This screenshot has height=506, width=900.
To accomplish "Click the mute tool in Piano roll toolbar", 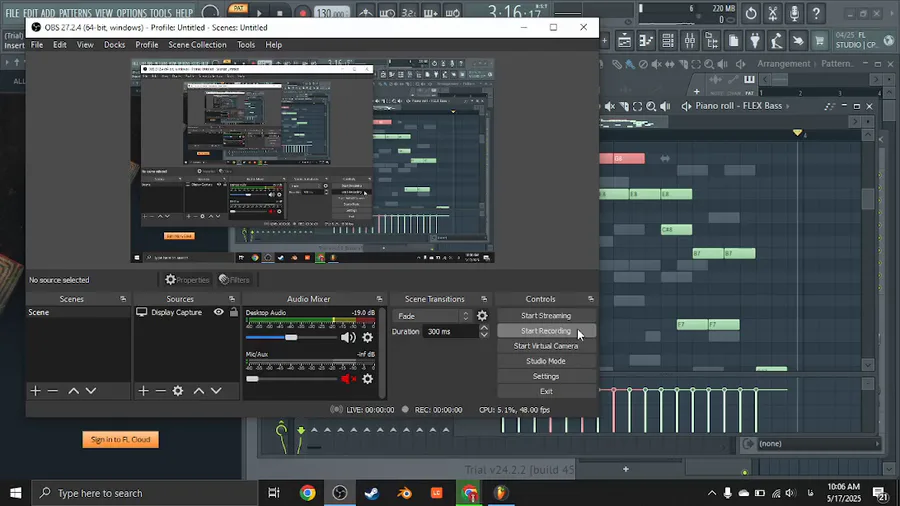I will [610, 106].
